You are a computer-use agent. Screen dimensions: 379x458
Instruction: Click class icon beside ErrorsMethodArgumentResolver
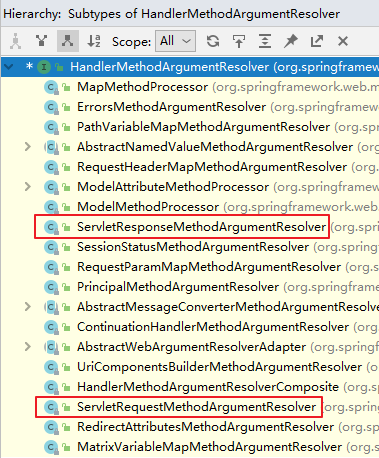(x=51, y=107)
